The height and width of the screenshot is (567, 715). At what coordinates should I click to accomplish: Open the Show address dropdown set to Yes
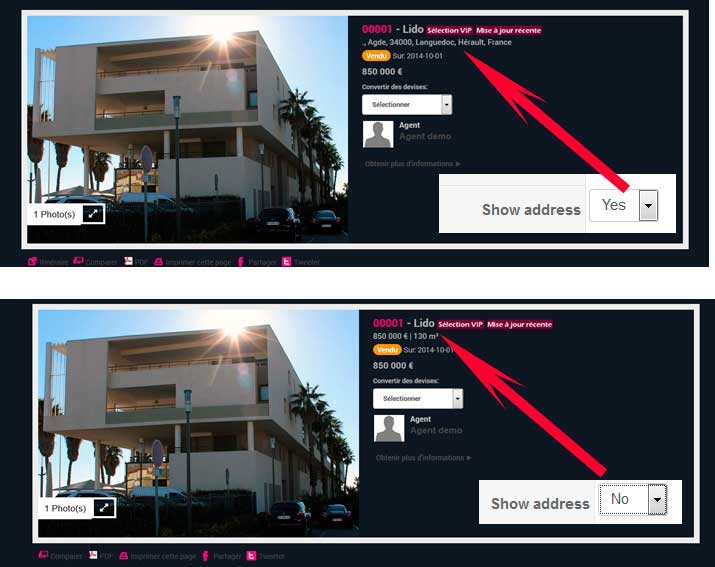pos(623,205)
